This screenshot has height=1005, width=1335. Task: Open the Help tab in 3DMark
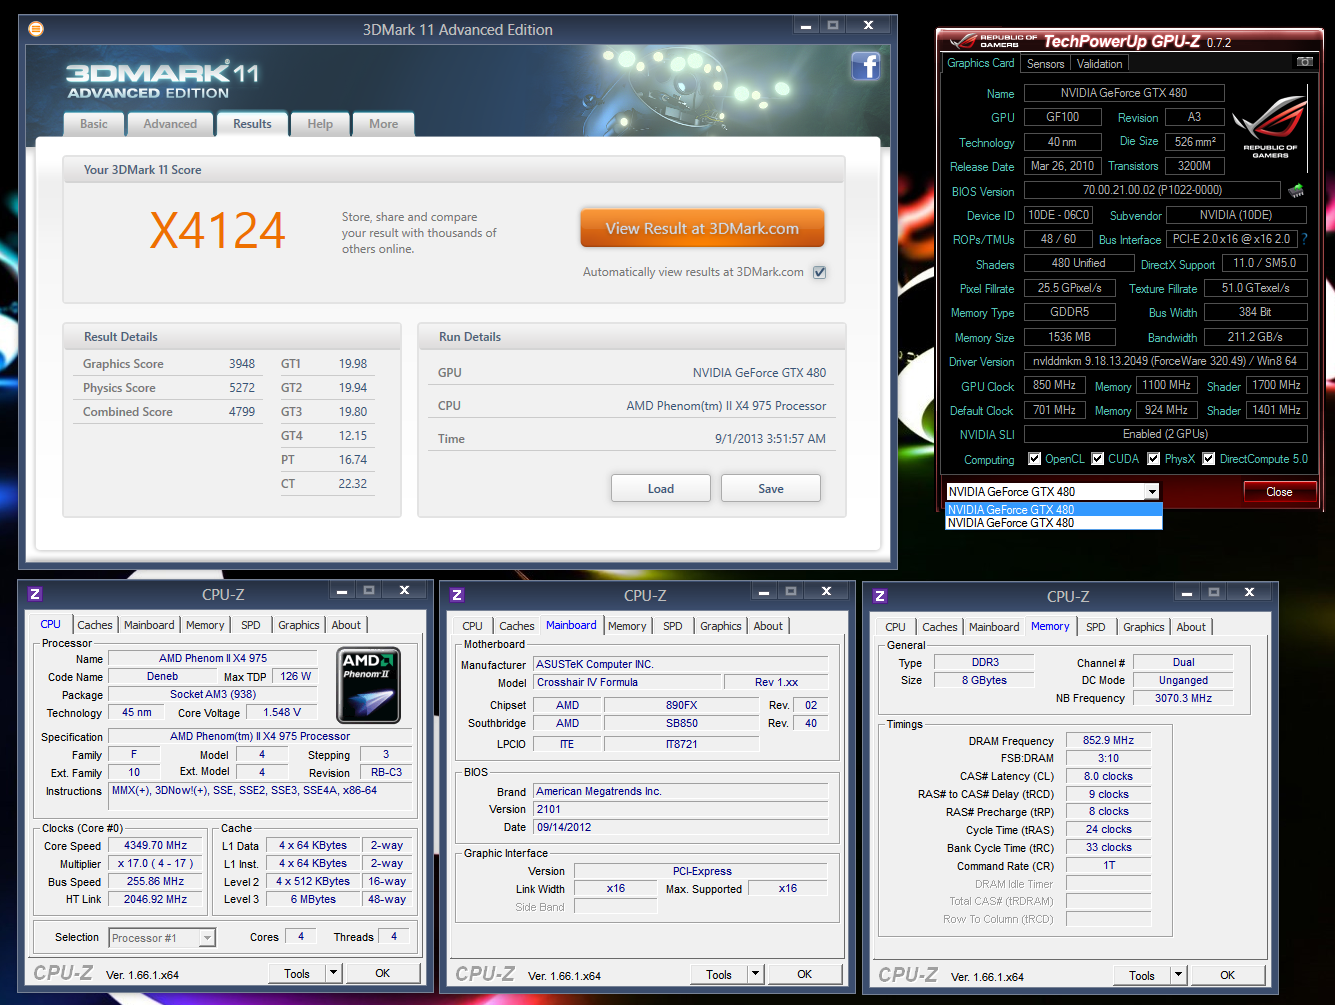click(x=320, y=124)
